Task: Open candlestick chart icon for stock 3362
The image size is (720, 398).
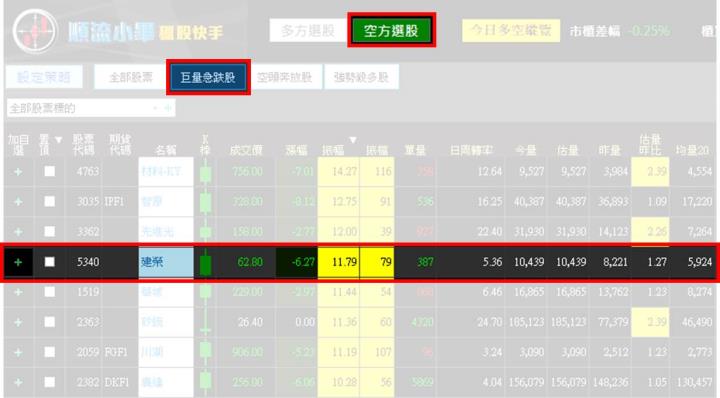Action: 205,232
